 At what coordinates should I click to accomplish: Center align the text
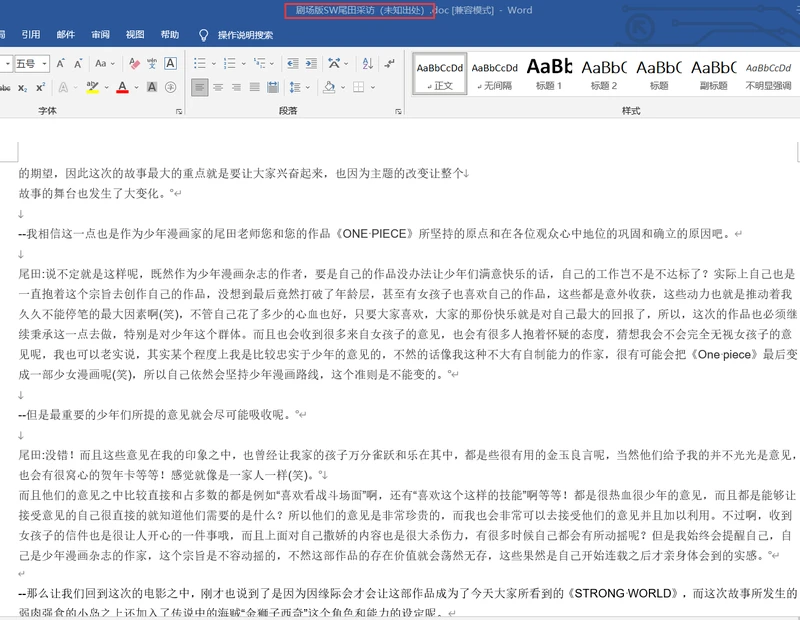218,87
